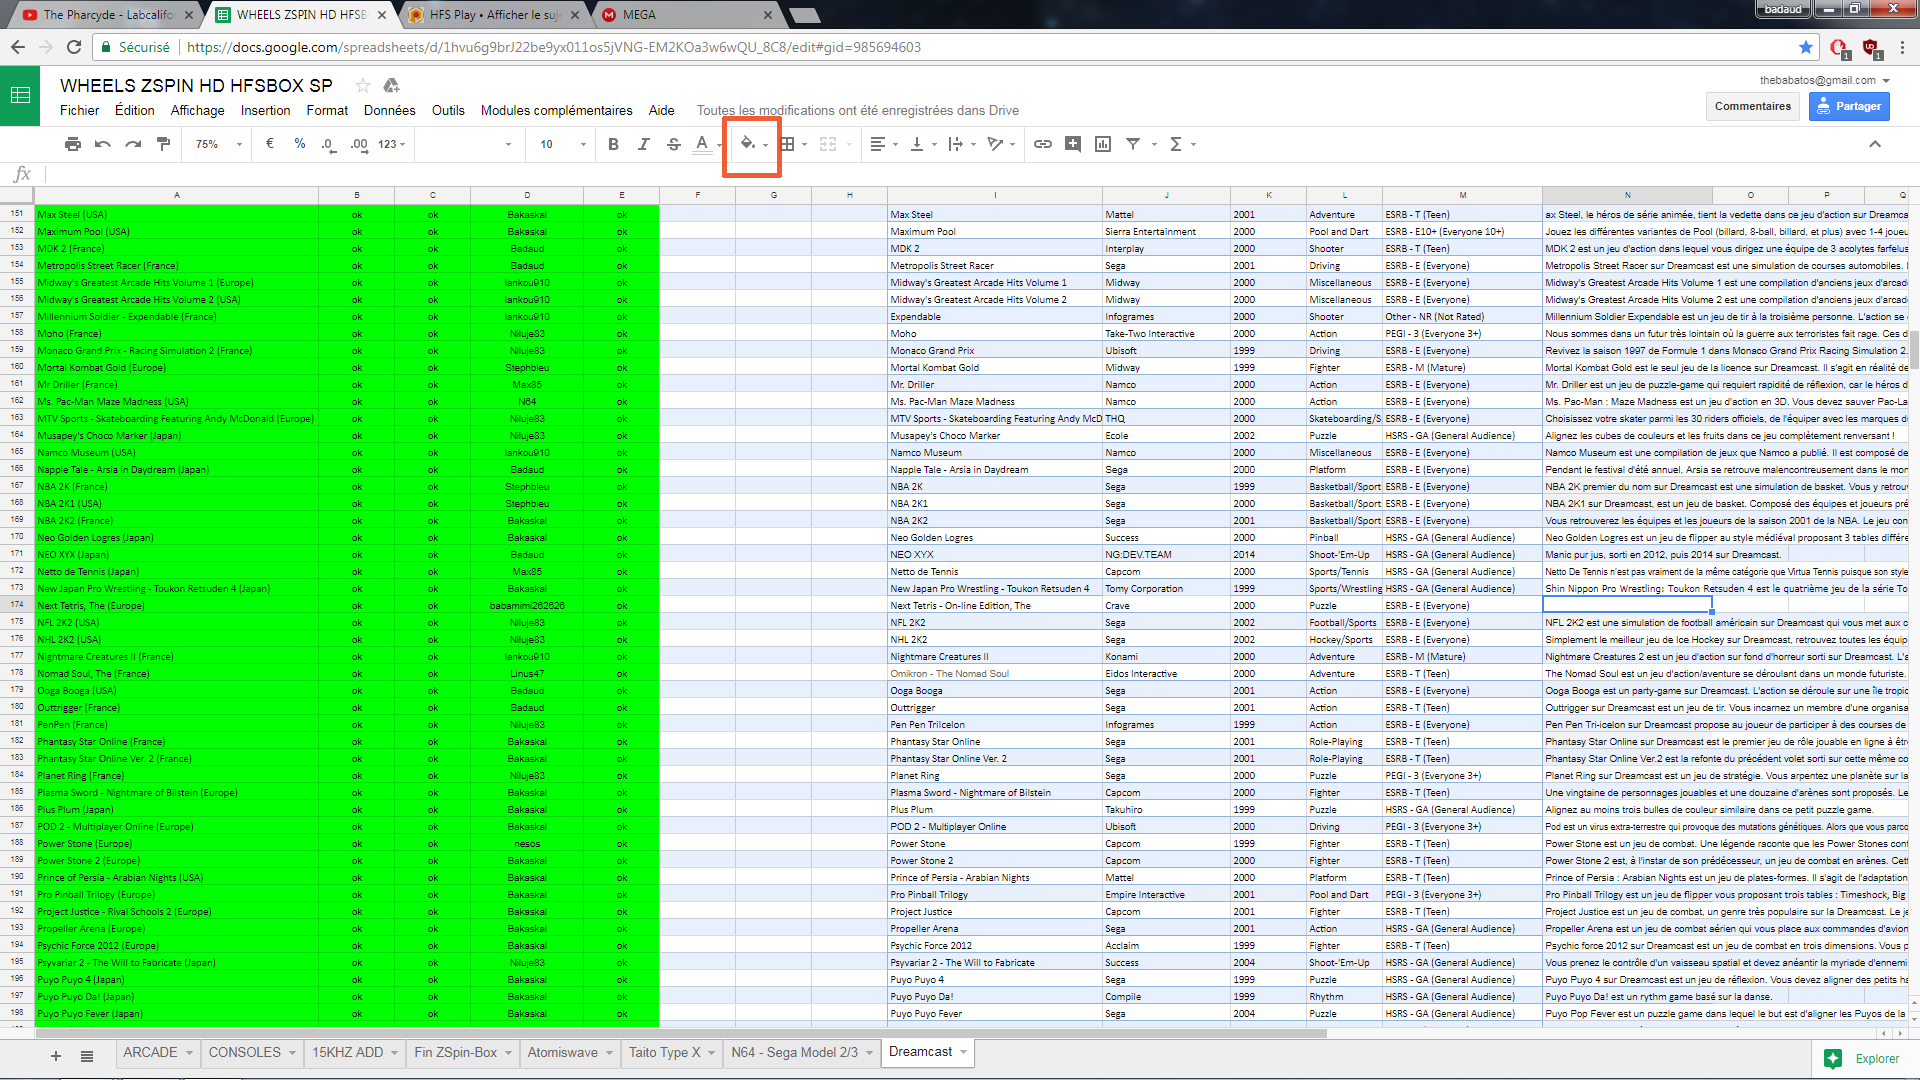Click the filter funnel icon
Image resolution: width=1920 pixels, height=1080 pixels.
[1133, 144]
